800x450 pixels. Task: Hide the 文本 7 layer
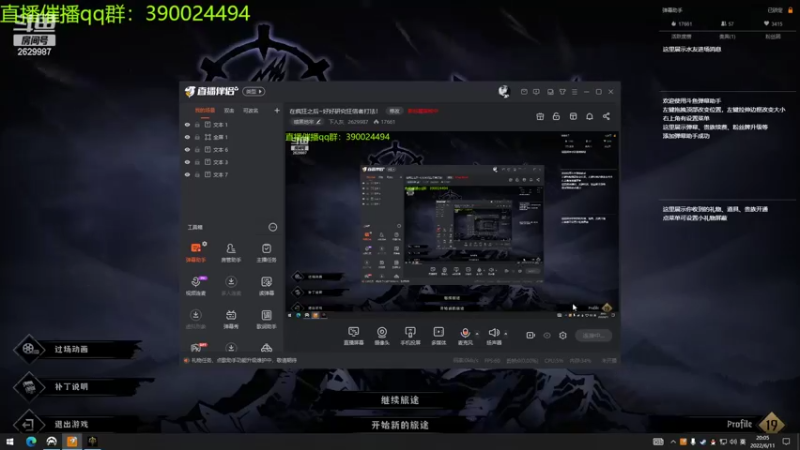187,174
